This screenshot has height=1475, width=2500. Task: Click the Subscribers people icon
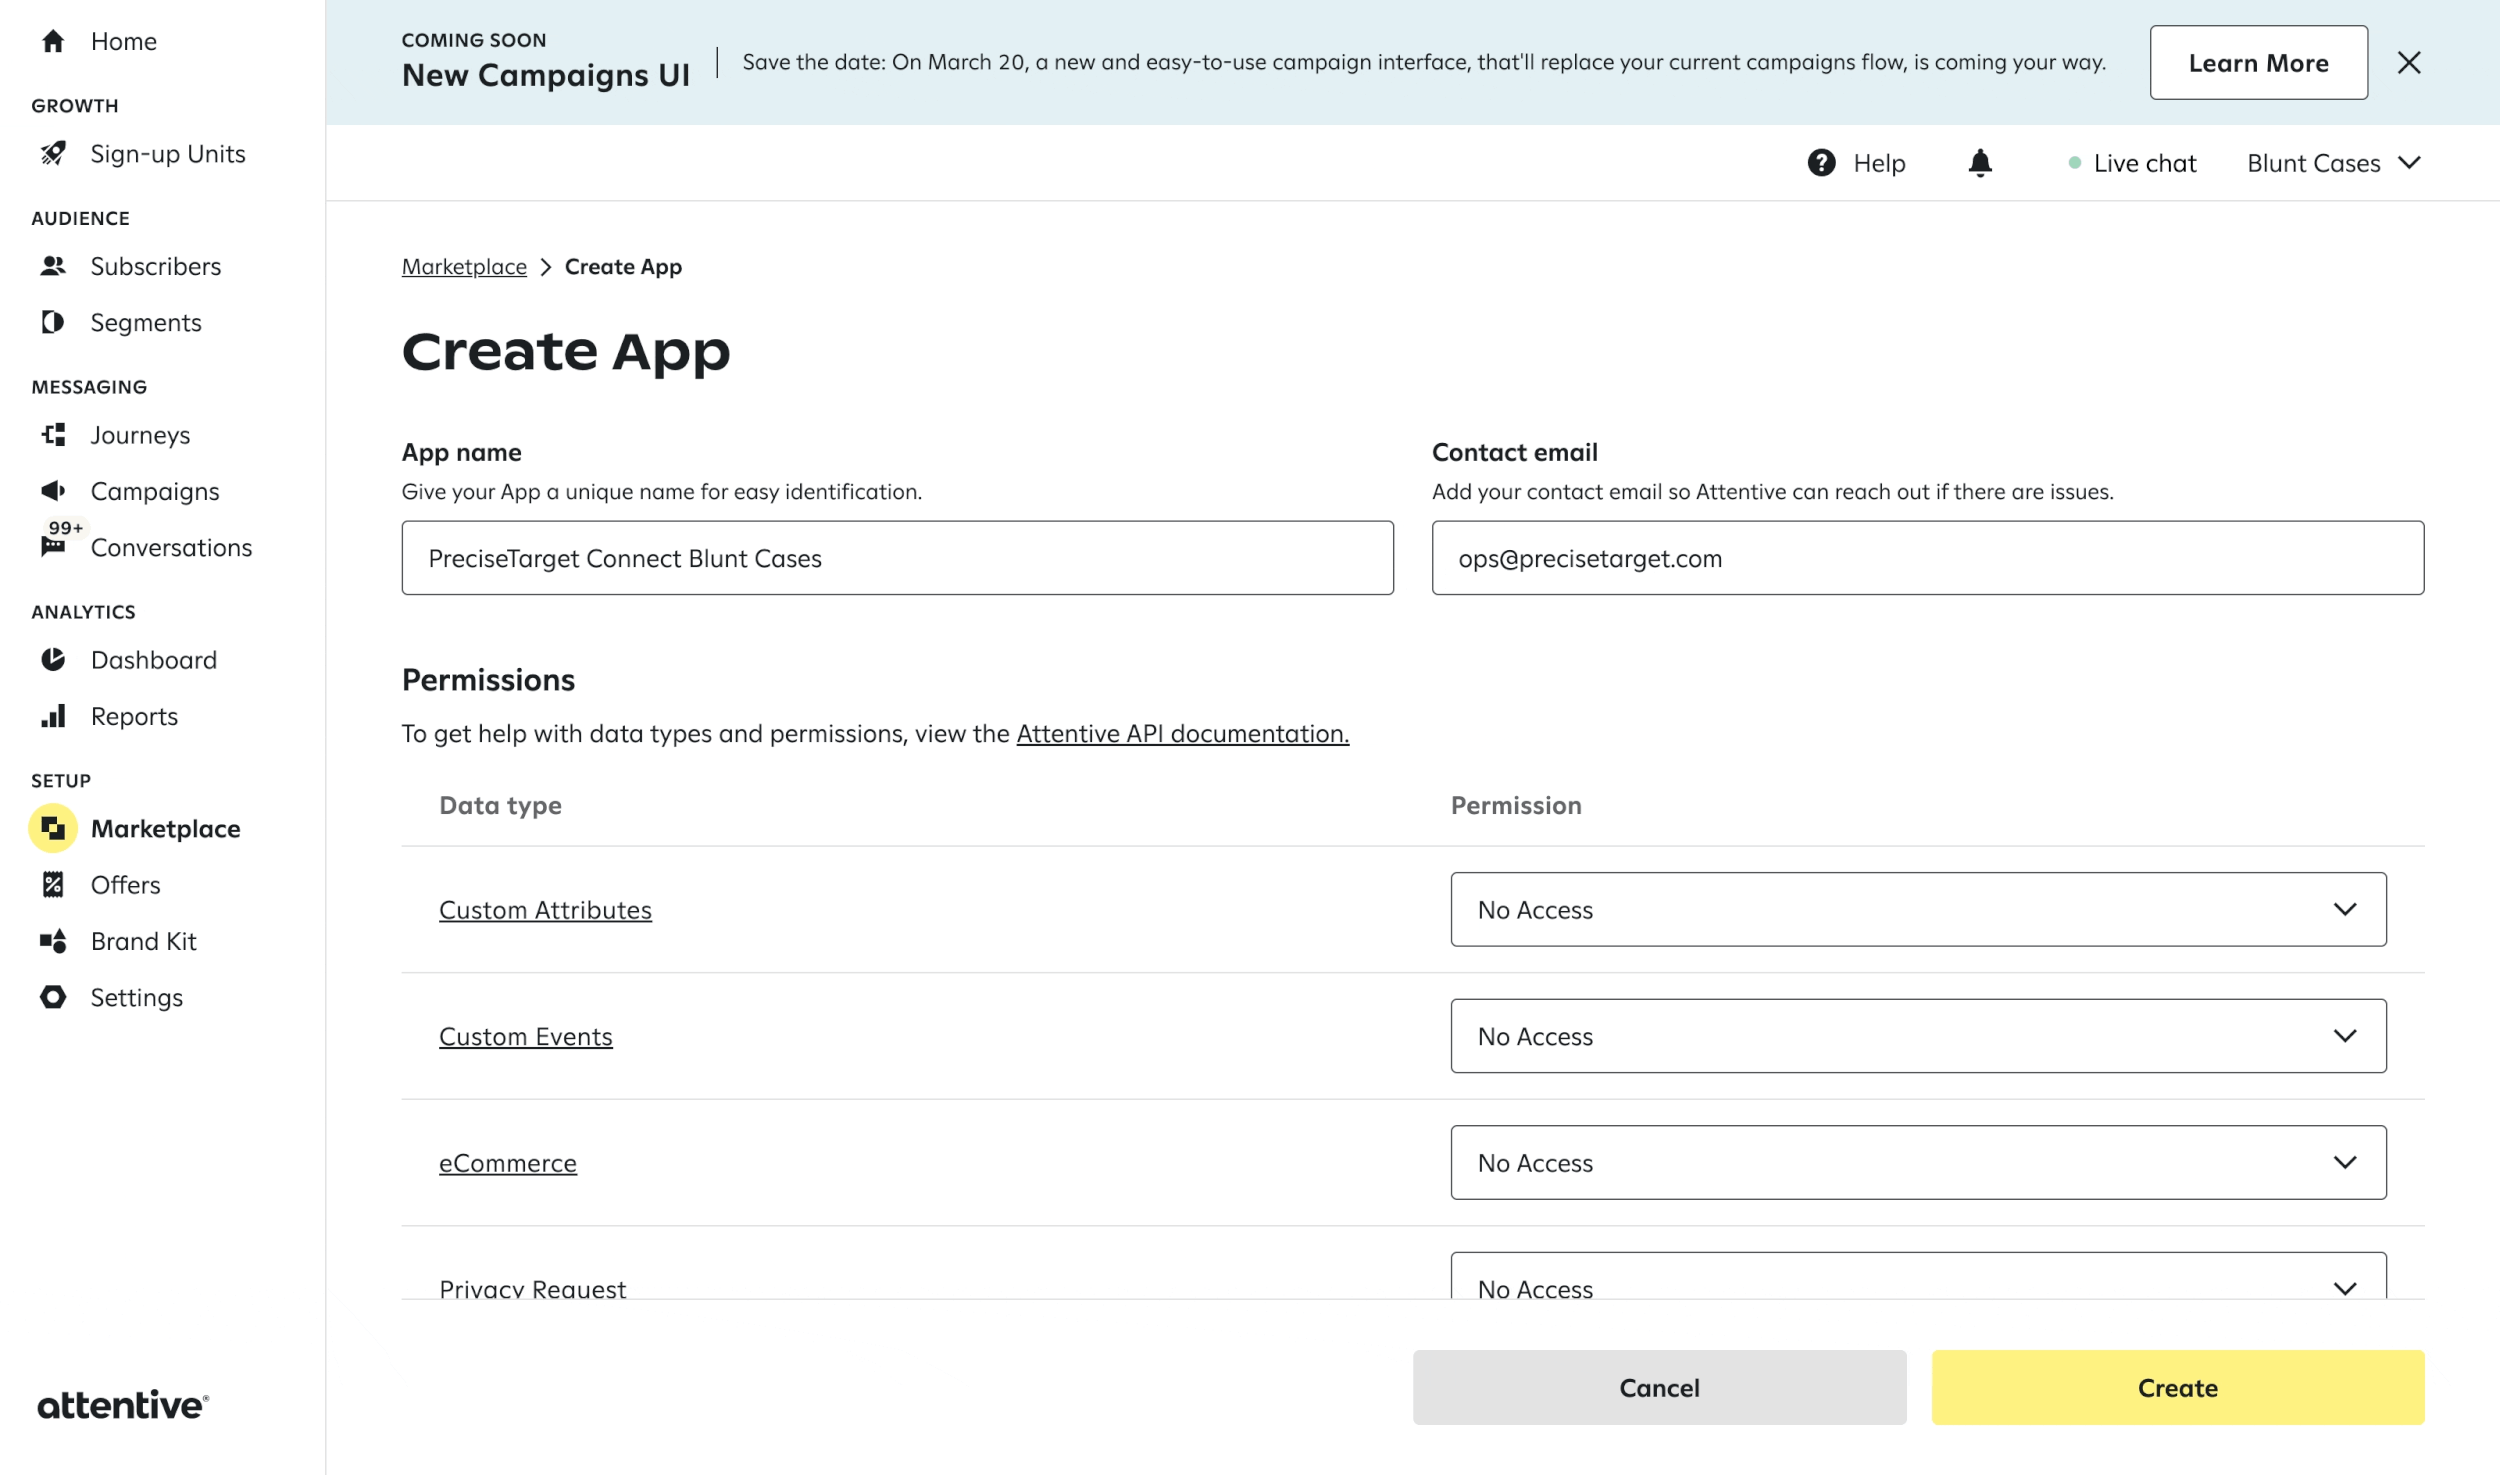click(x=53, y=266)
